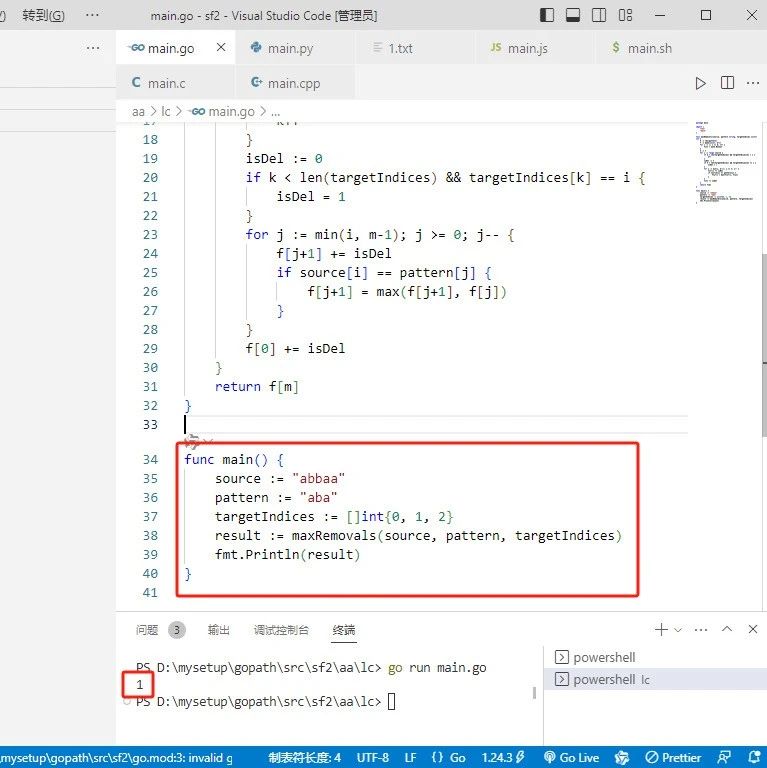Open terminal panel more actions ellipsis
The image size is (767, 768).
[x=701, y=630]
